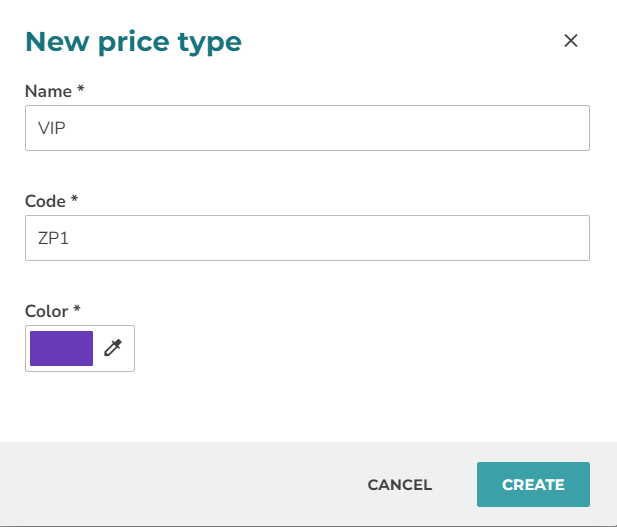
Task: Click the Name field label
Action: 48,91
